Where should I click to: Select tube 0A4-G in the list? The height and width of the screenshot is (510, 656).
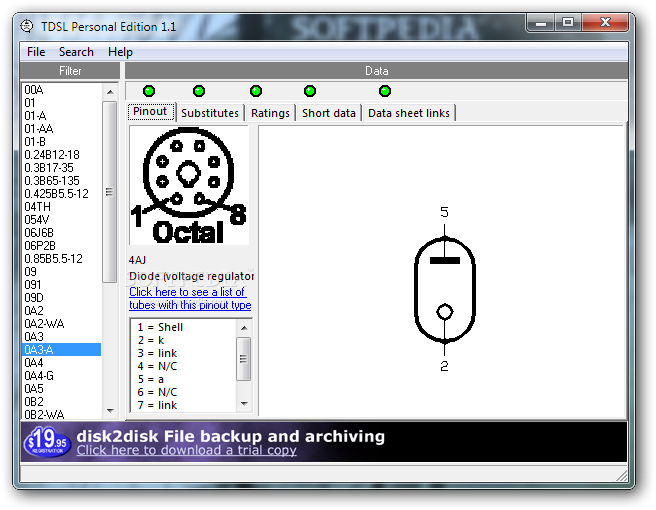click(x=62, y=375)
